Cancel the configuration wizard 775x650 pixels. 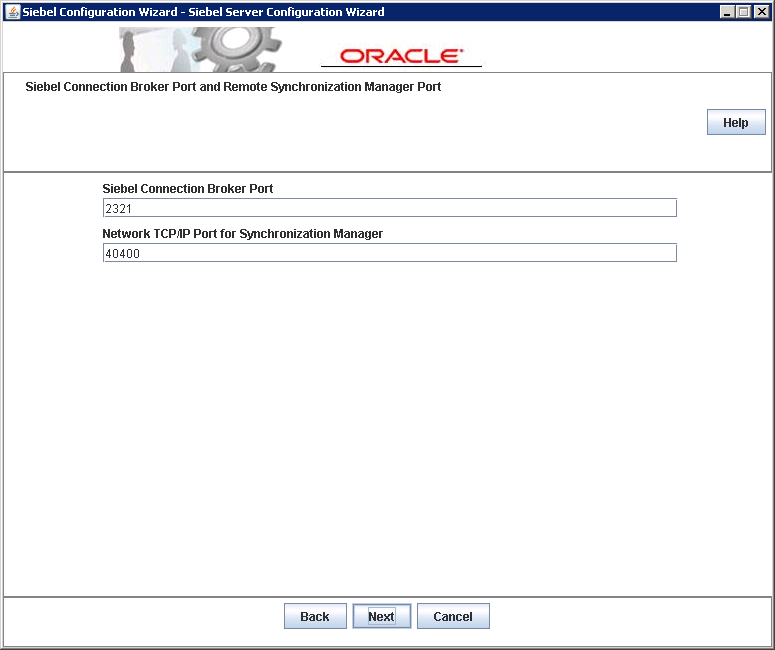453,616
